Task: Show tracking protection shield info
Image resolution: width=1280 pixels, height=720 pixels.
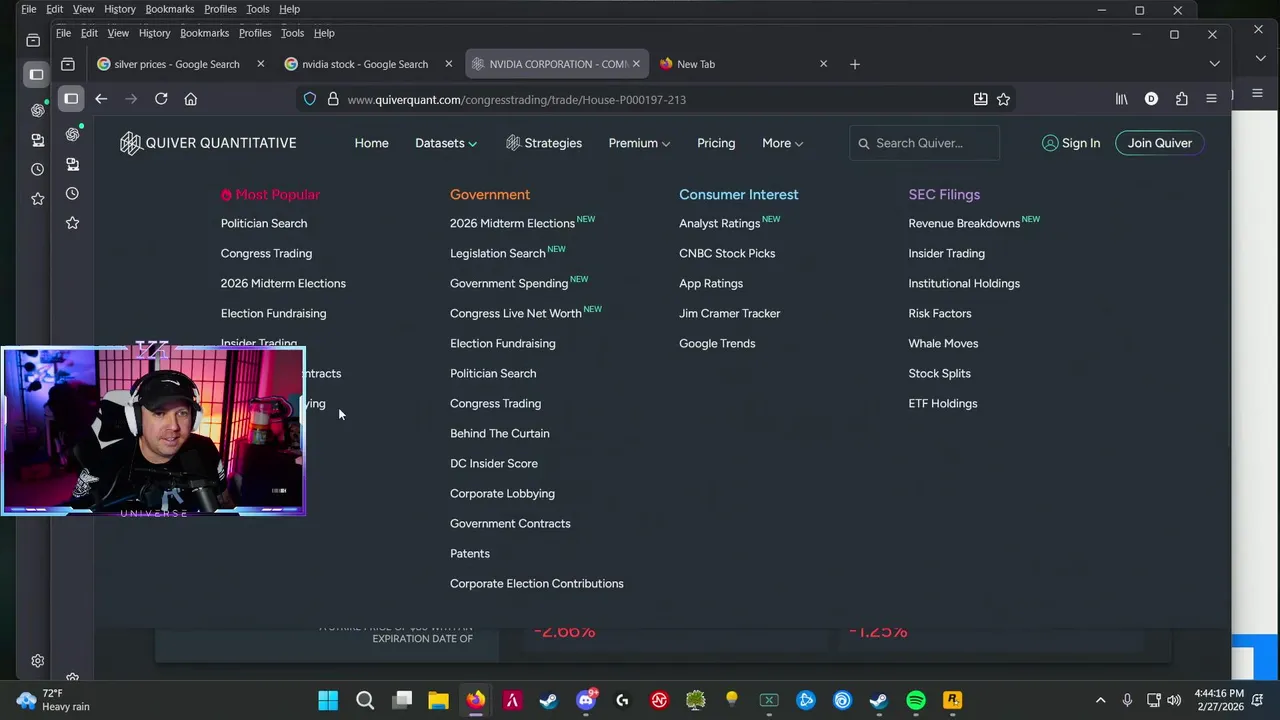Action: tap(310, 99)
